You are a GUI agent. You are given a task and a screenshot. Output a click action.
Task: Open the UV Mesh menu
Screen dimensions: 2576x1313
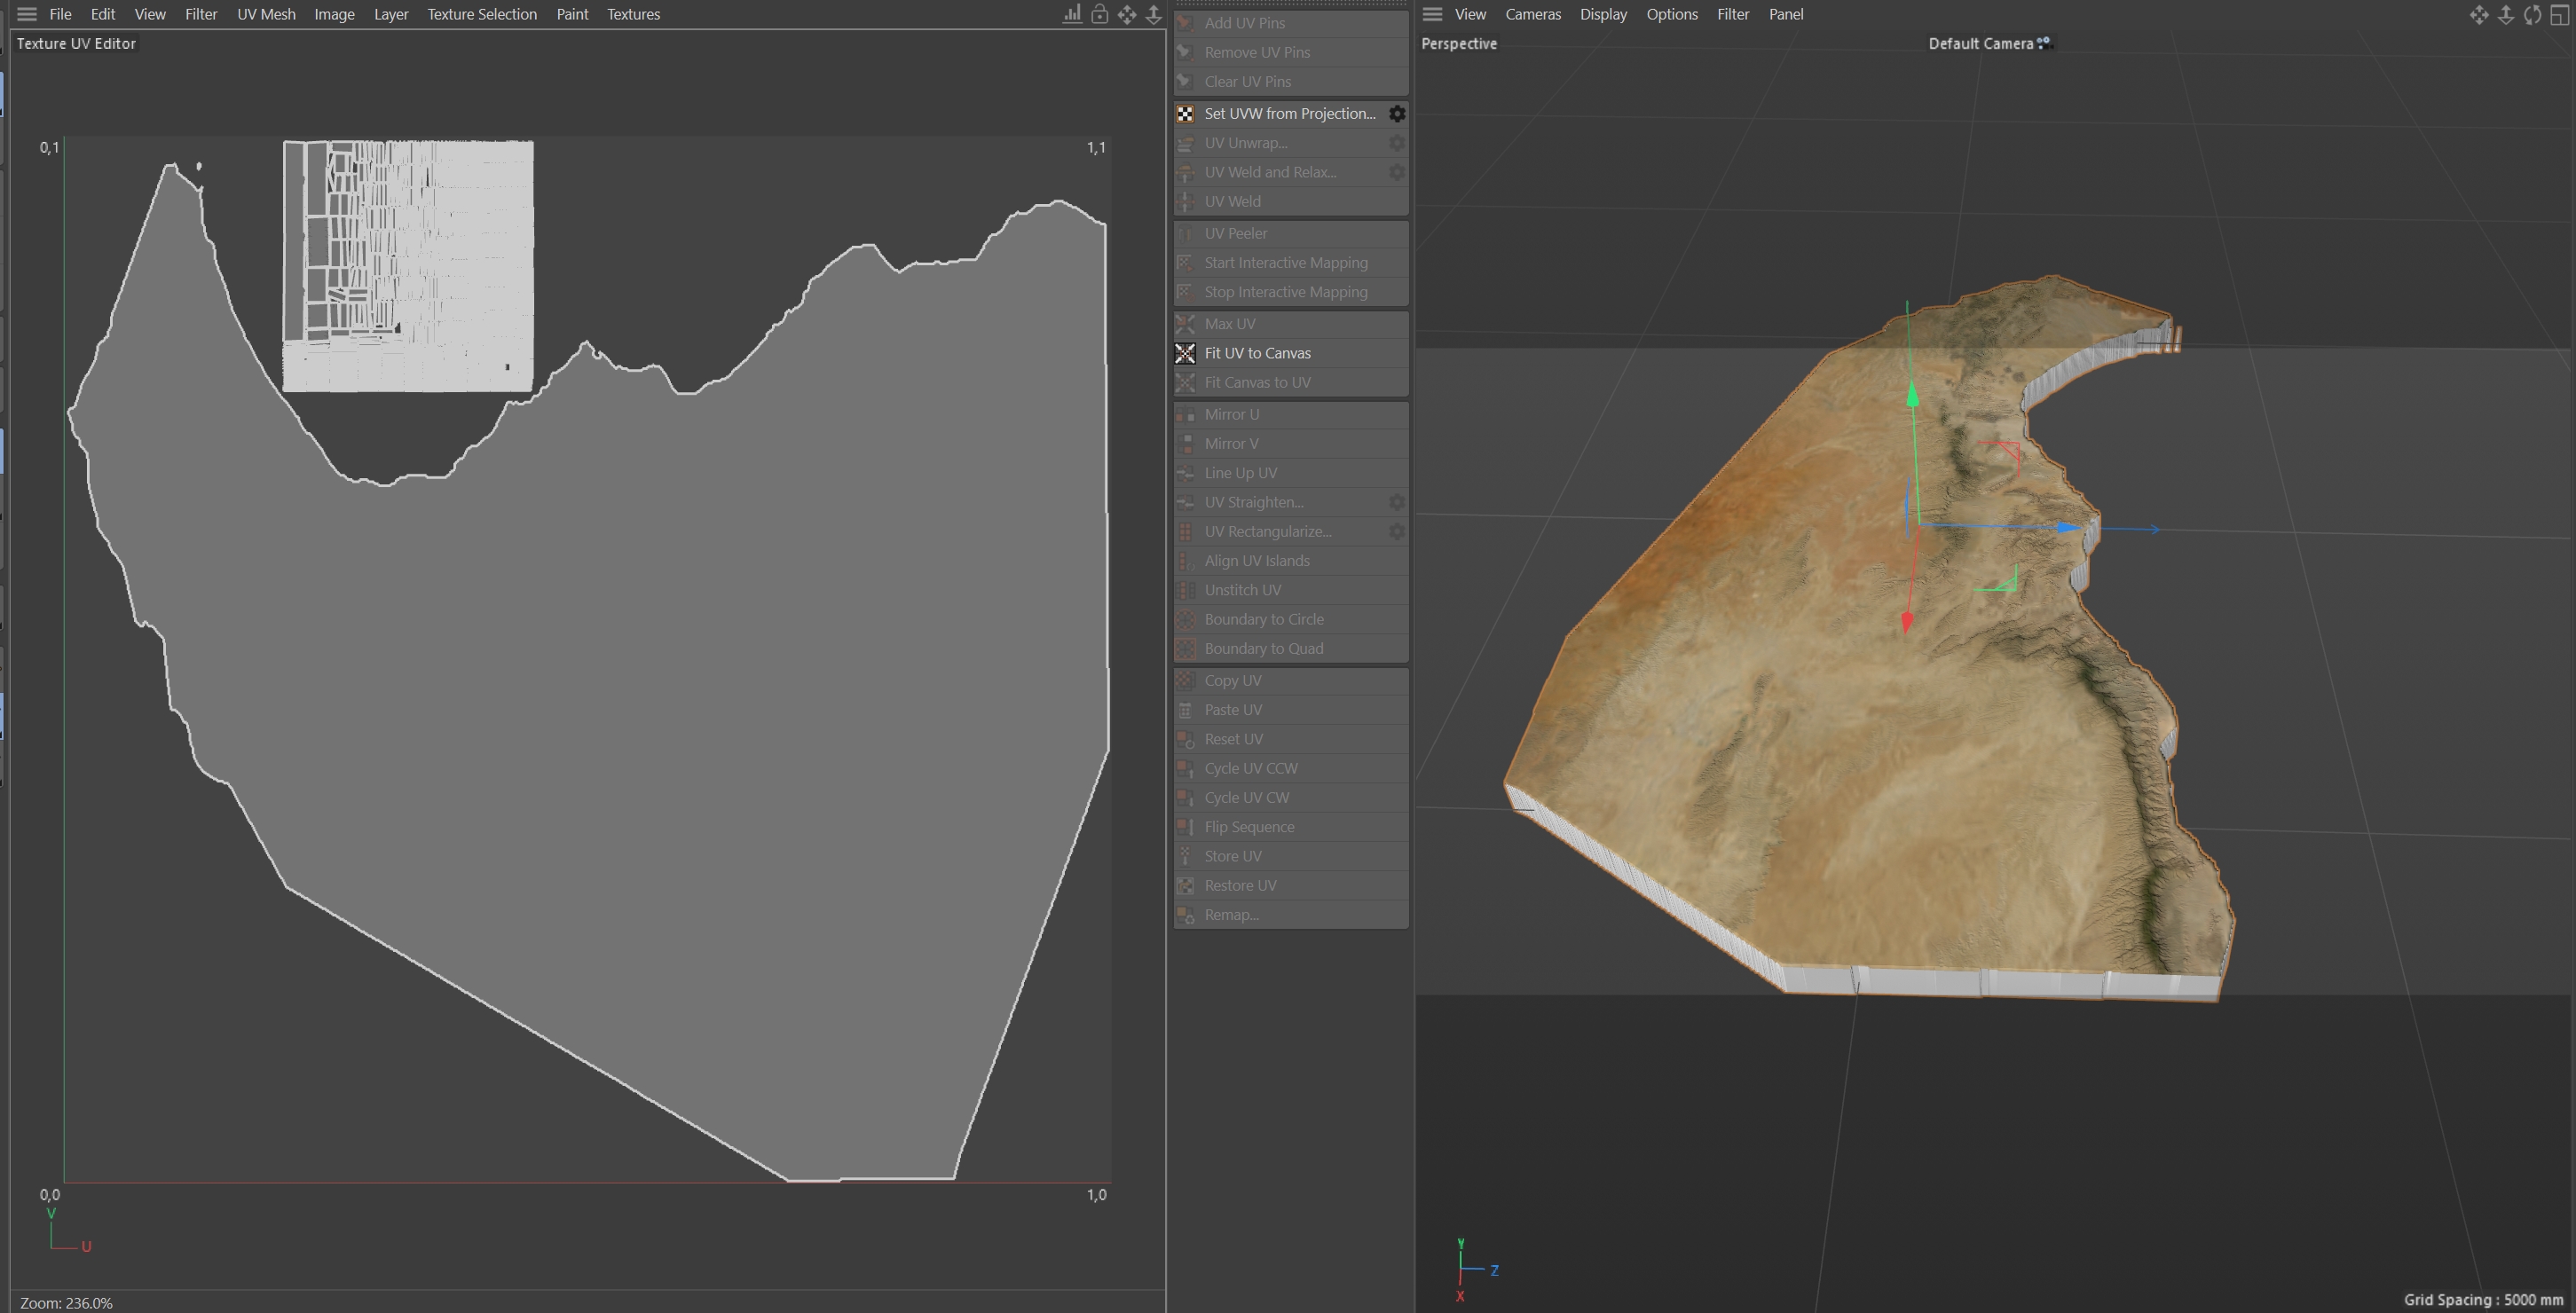pos(266,14)
